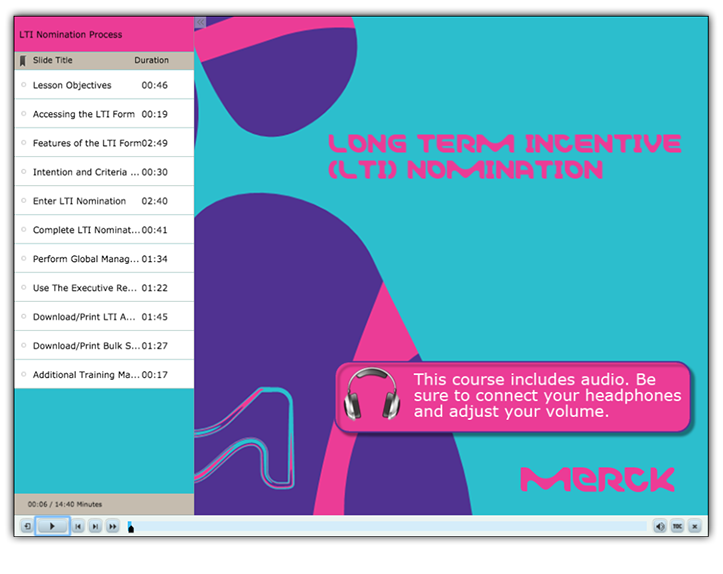
Task: Toggle the TOC panel button
Action: (677, 526)
